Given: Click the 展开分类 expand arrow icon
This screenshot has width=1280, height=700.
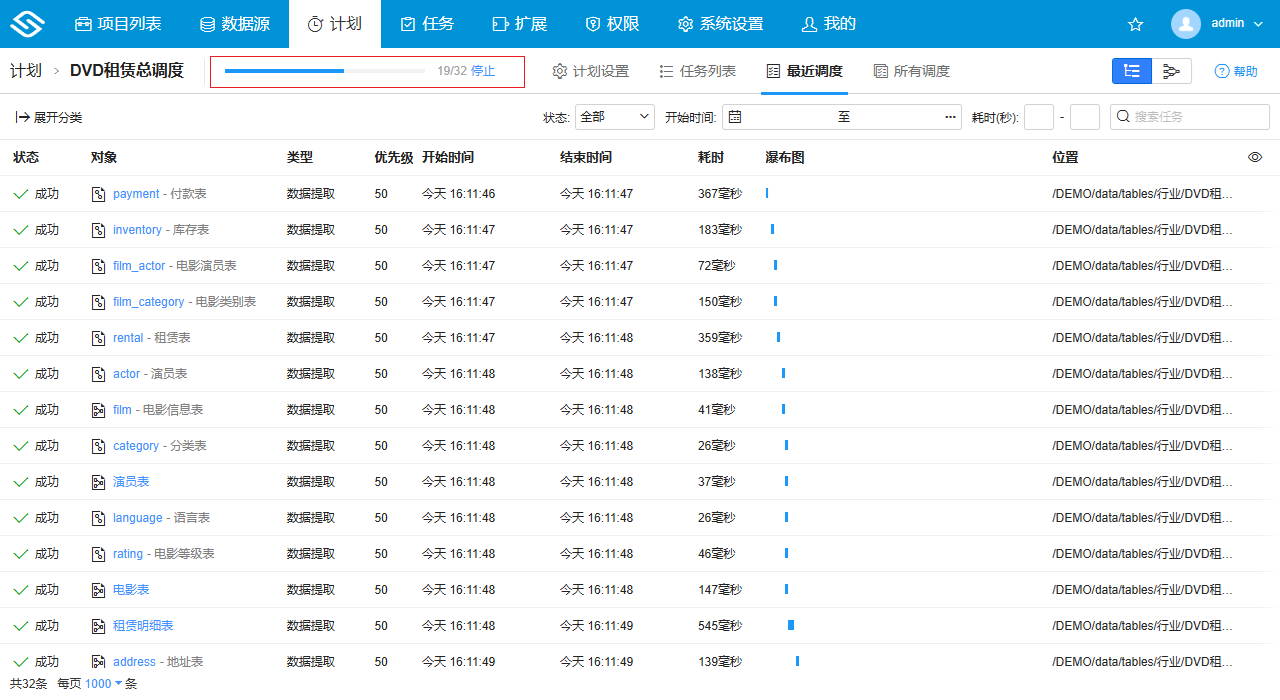Looking at the screenshot, I should click(22, 117).
